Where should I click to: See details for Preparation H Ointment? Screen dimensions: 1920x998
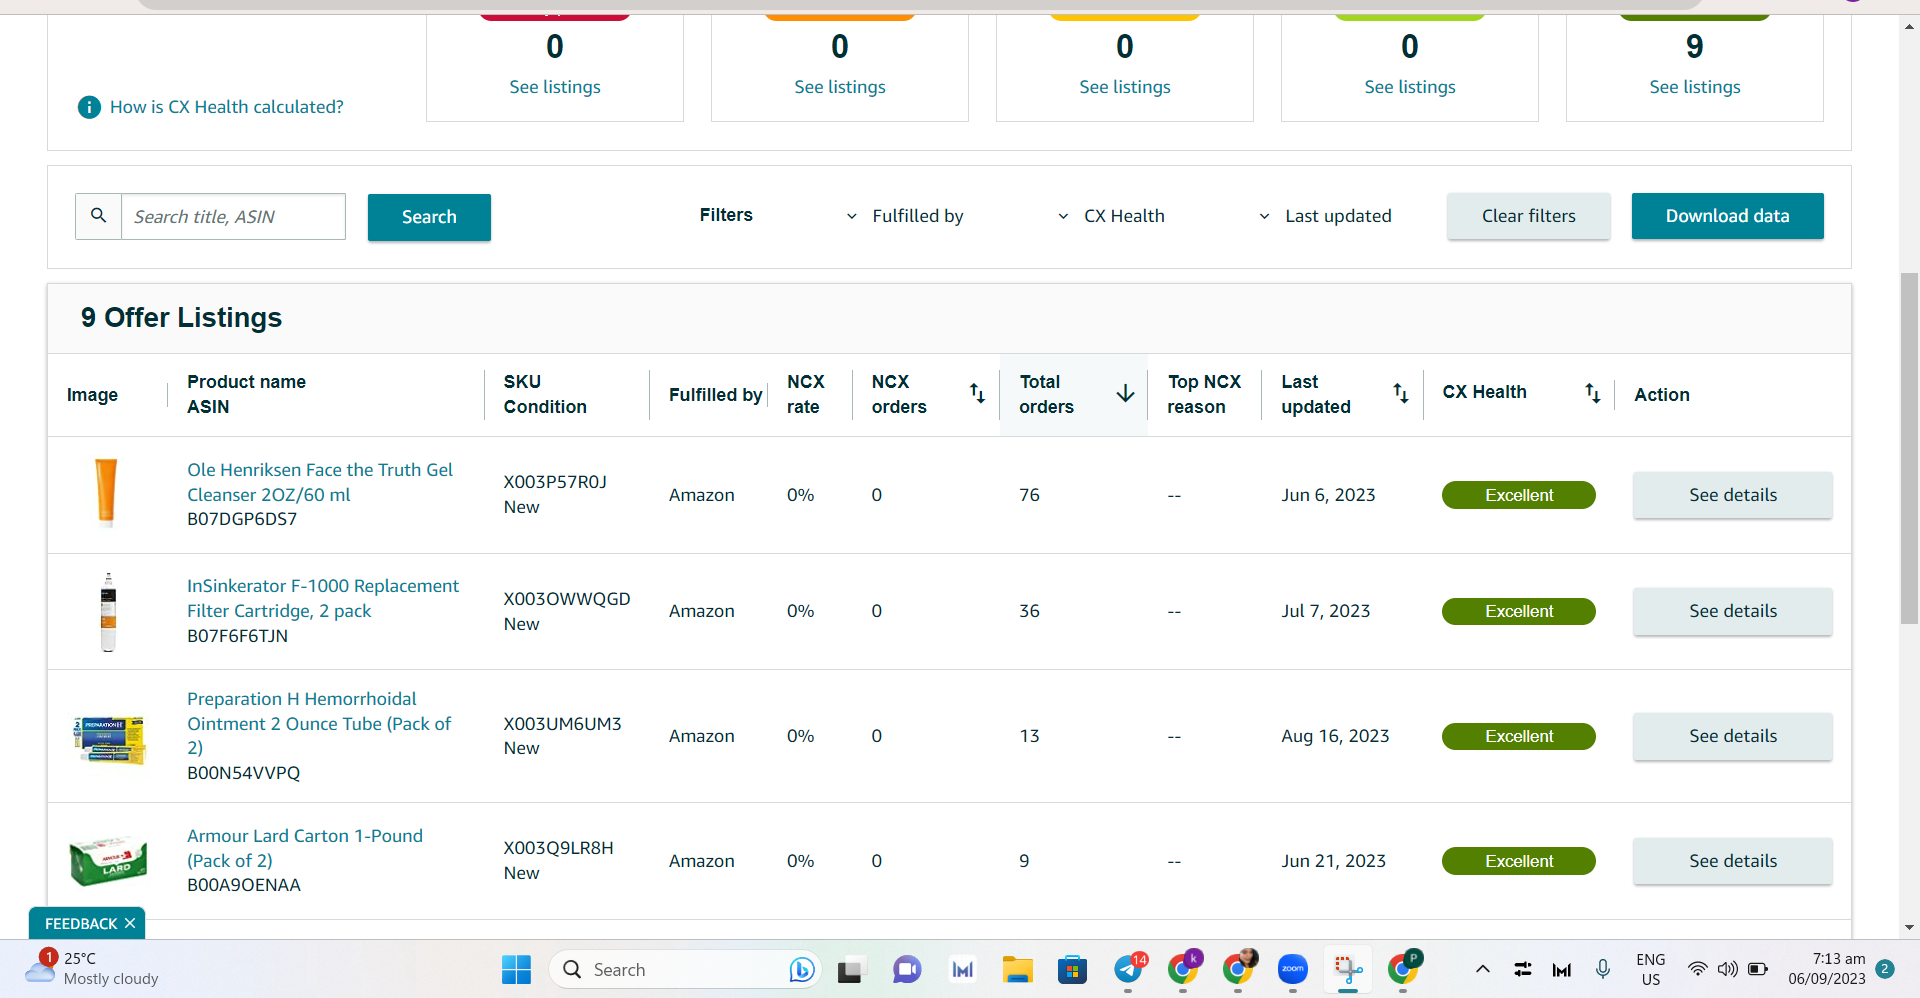(x=1733, y=736)
